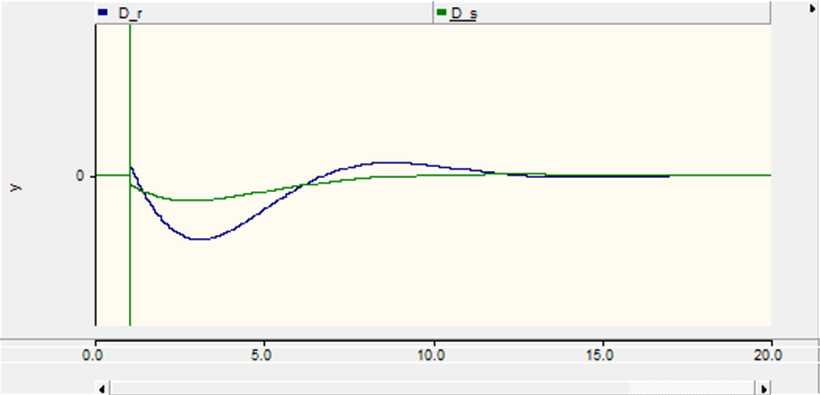
Task: Click the right arrow of horizontal scrollbar
Action: [x=764, y=389]
